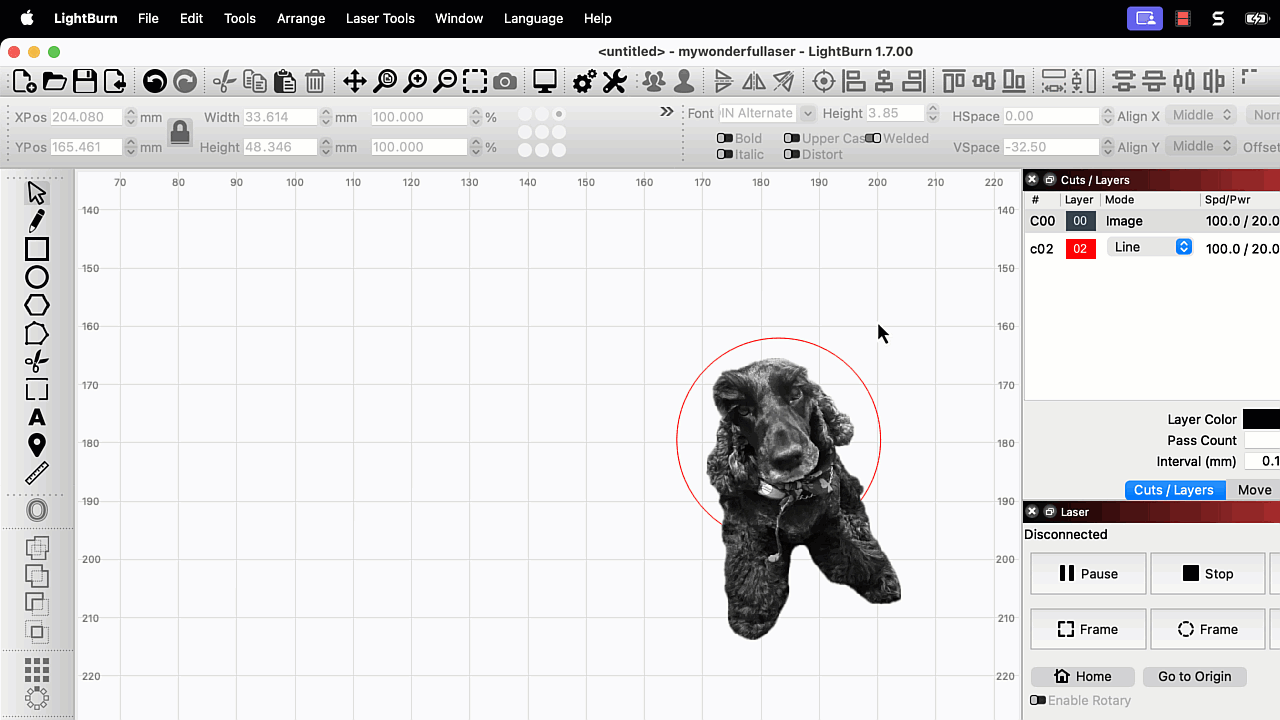
Task: Open the Laser Tools menu
Action: coord(380,18)
